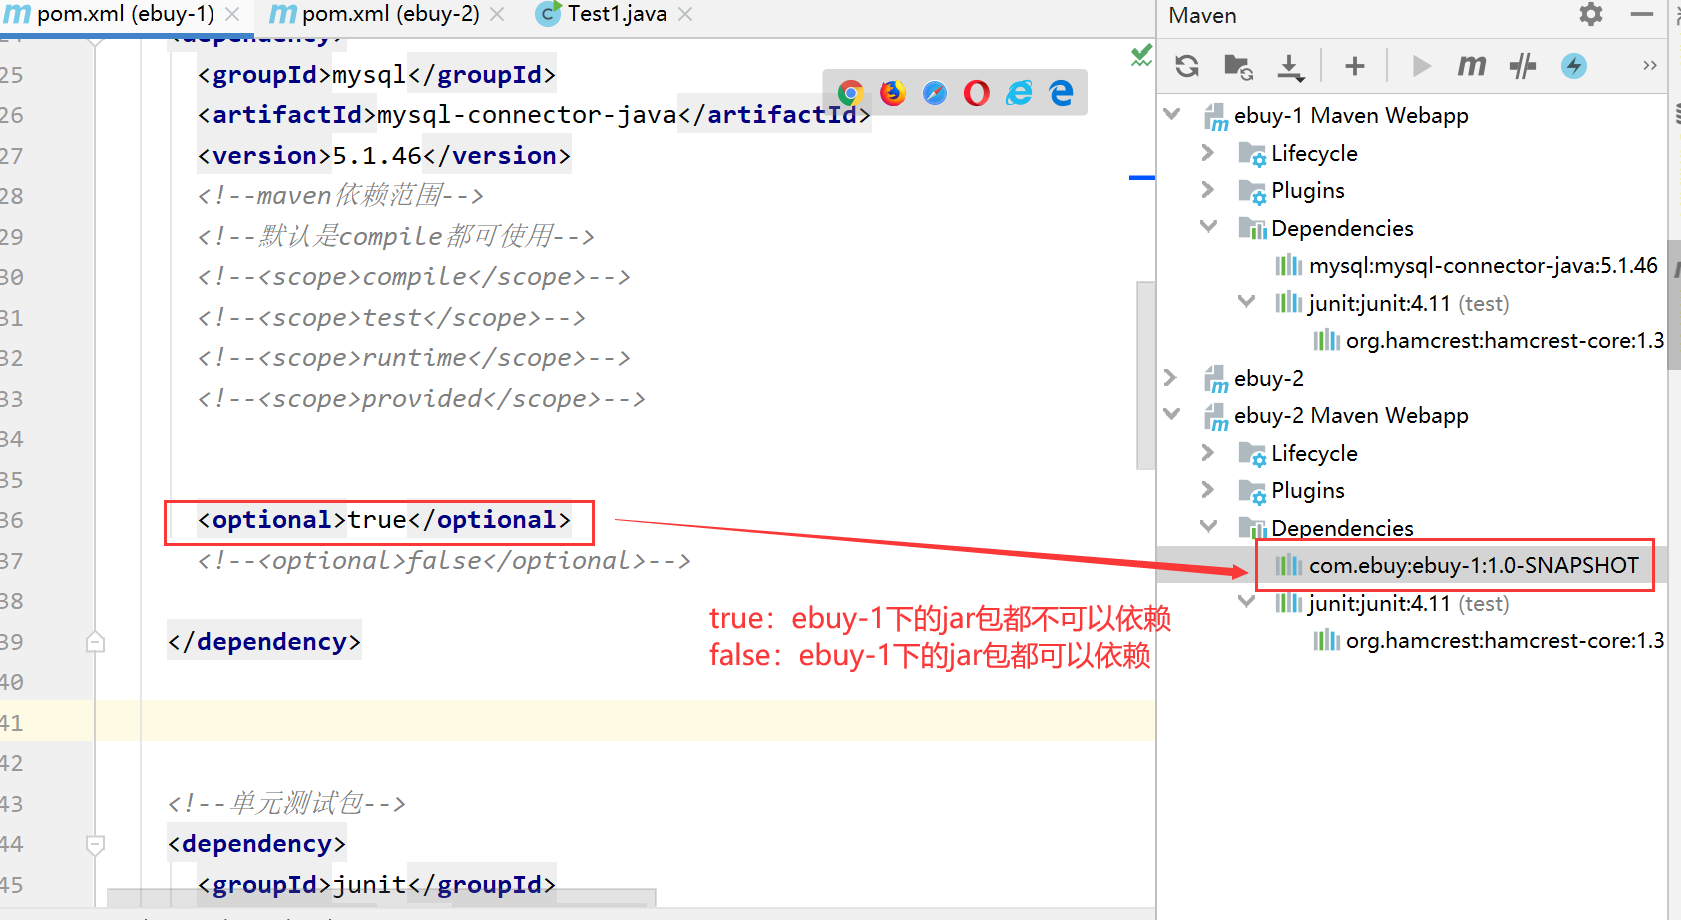
Task: Click the optional true tag text
Action: tap(384, 520)
